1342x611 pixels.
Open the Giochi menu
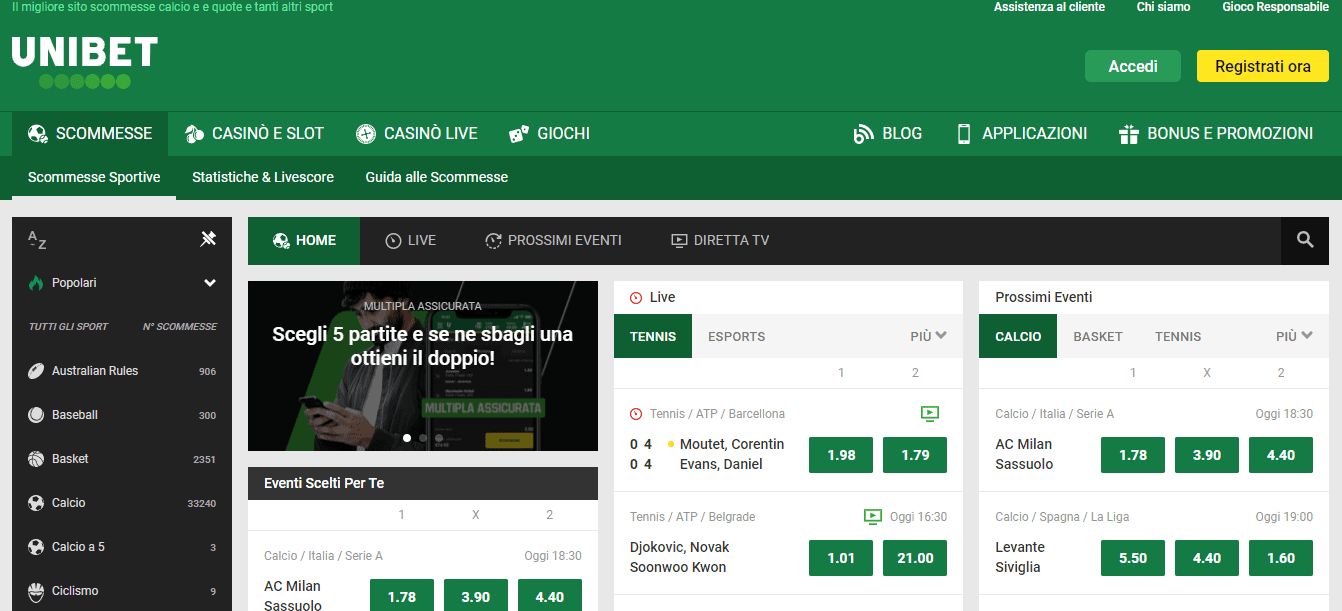[x=549, y=134]
